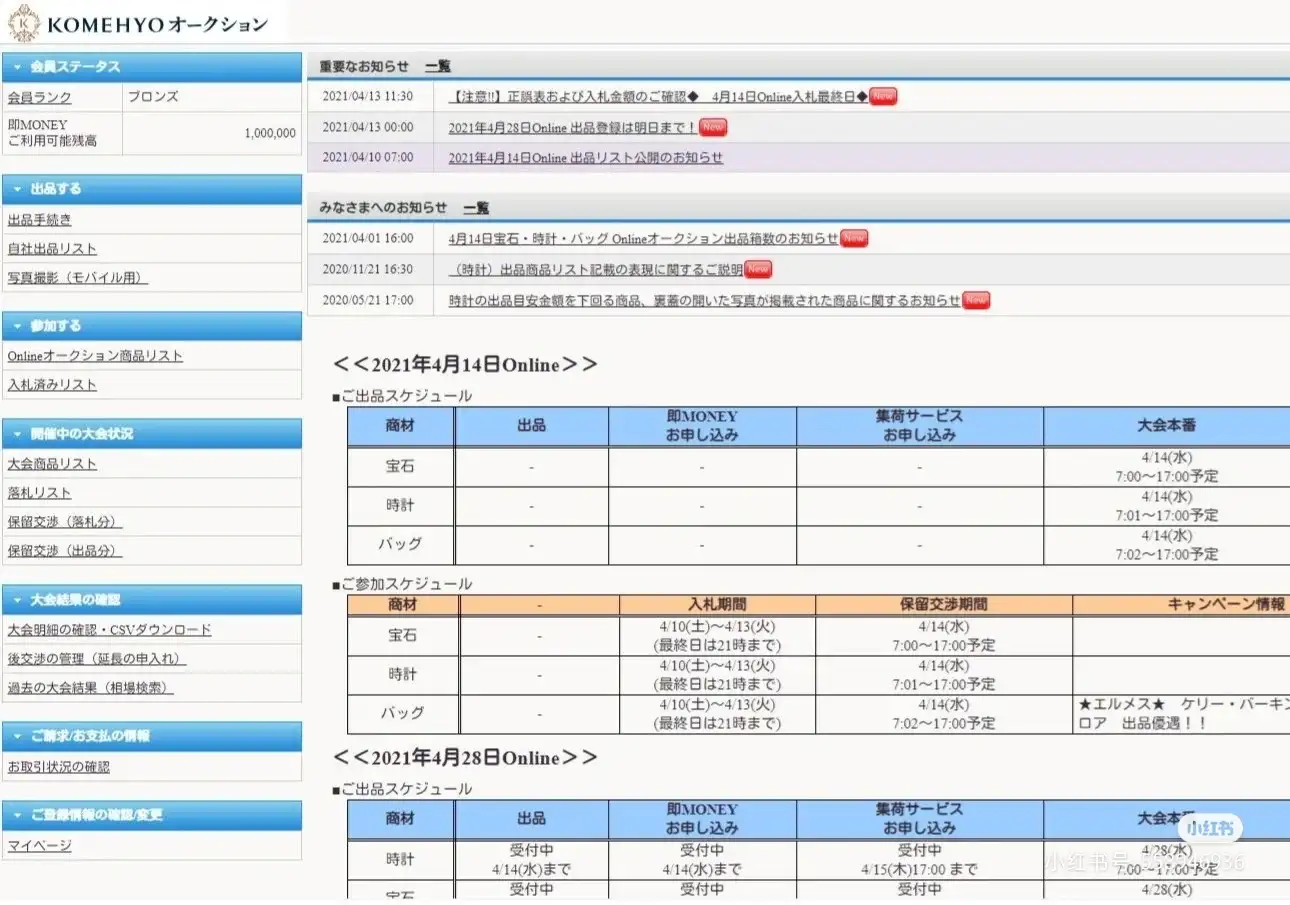Open the （時計）出品商品リスト記載の表現 notice
The width and height of the screenshot is (1290, 905).
coord(596,270)
